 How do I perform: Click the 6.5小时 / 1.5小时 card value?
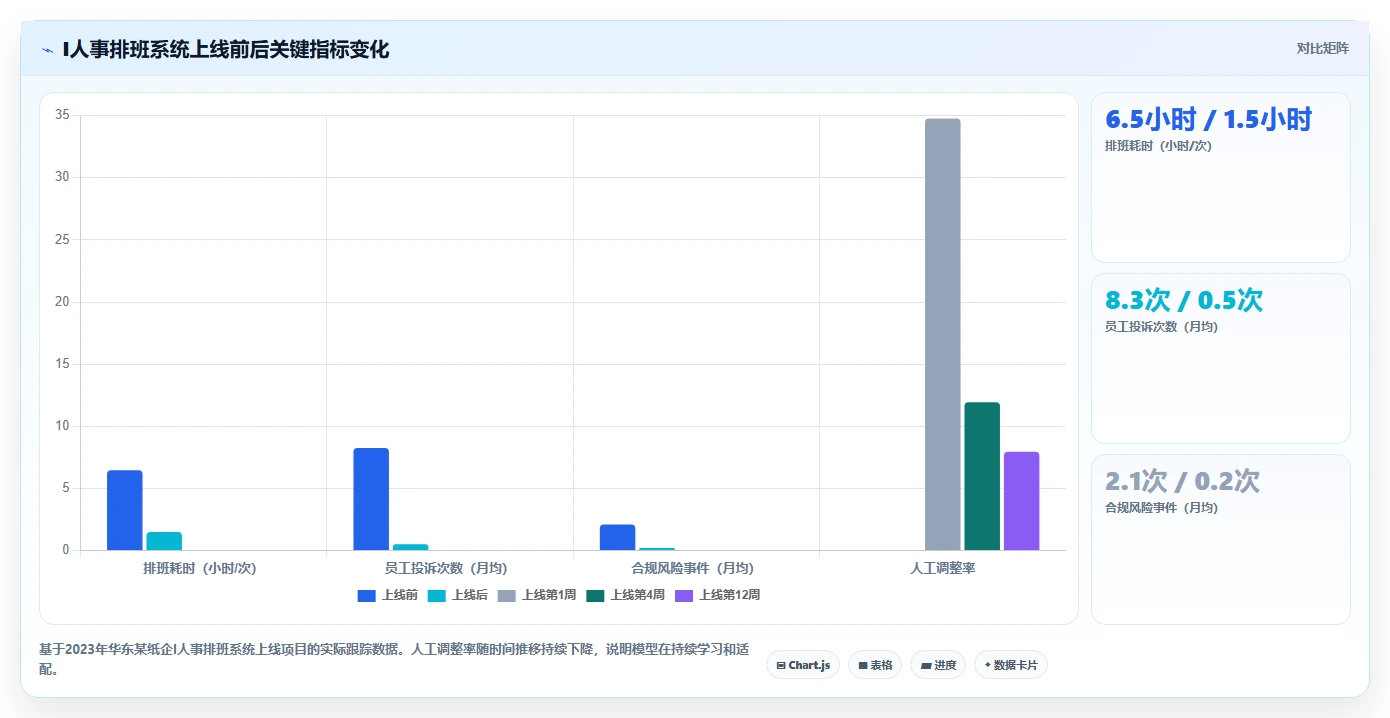[1208, 120]
